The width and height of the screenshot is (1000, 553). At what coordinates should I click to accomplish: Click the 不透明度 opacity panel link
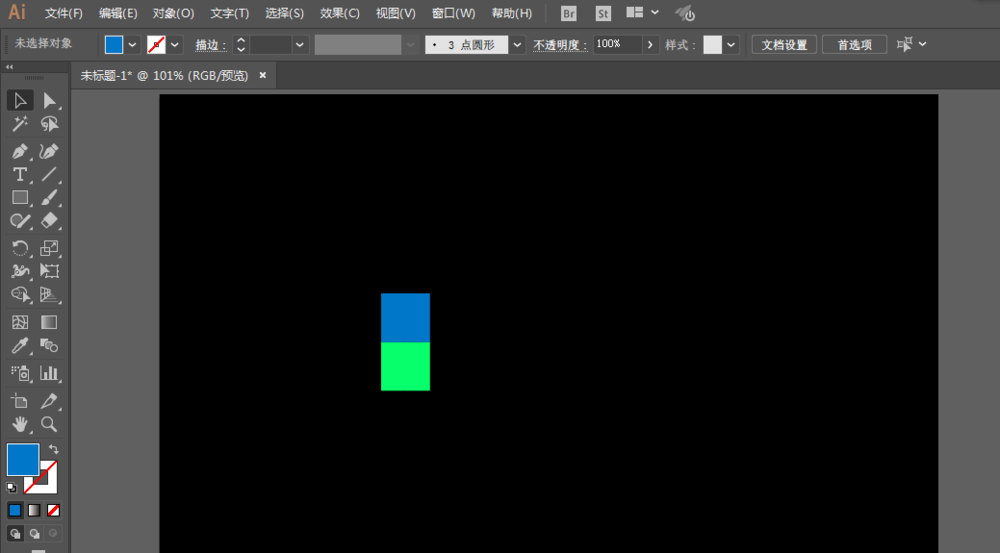(560, 45)
